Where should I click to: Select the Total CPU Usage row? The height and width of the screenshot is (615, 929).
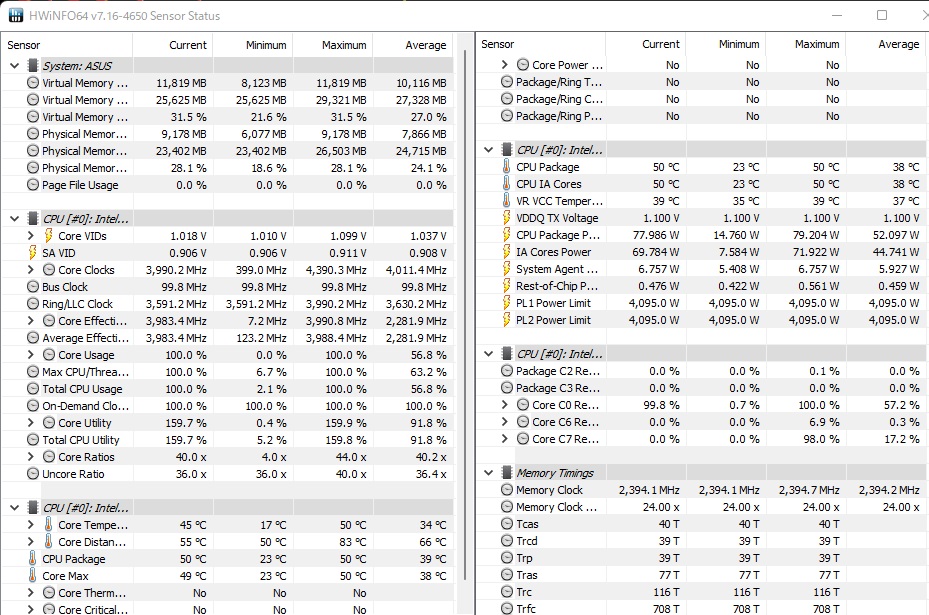[x=228, y=389]
